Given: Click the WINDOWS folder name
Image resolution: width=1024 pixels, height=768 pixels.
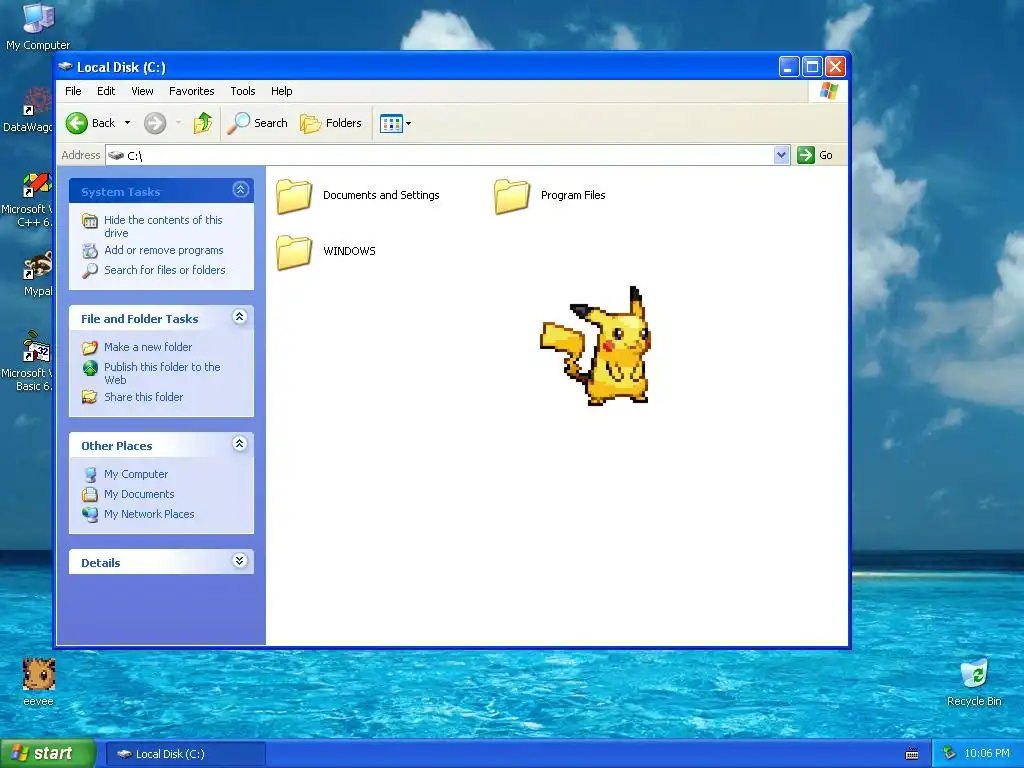Looking at the screenshot, I should (349, 251).
